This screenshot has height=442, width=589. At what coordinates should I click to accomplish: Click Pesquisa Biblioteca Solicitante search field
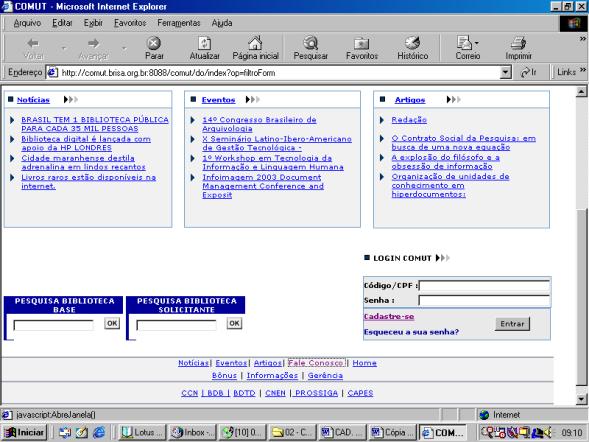click(x=176, y=325)
